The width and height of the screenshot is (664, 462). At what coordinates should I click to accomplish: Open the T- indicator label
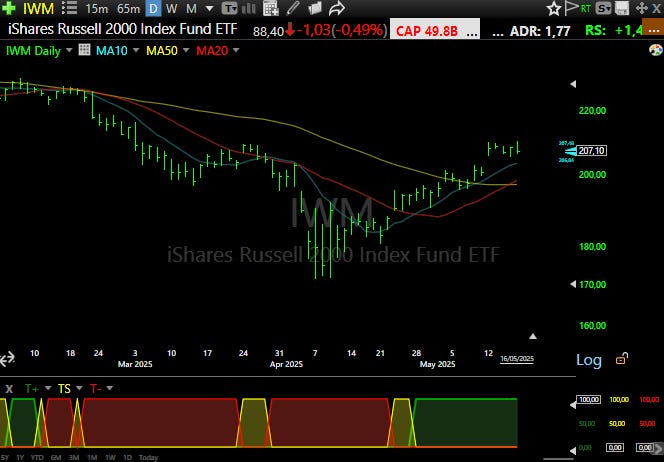click(95, 388)
